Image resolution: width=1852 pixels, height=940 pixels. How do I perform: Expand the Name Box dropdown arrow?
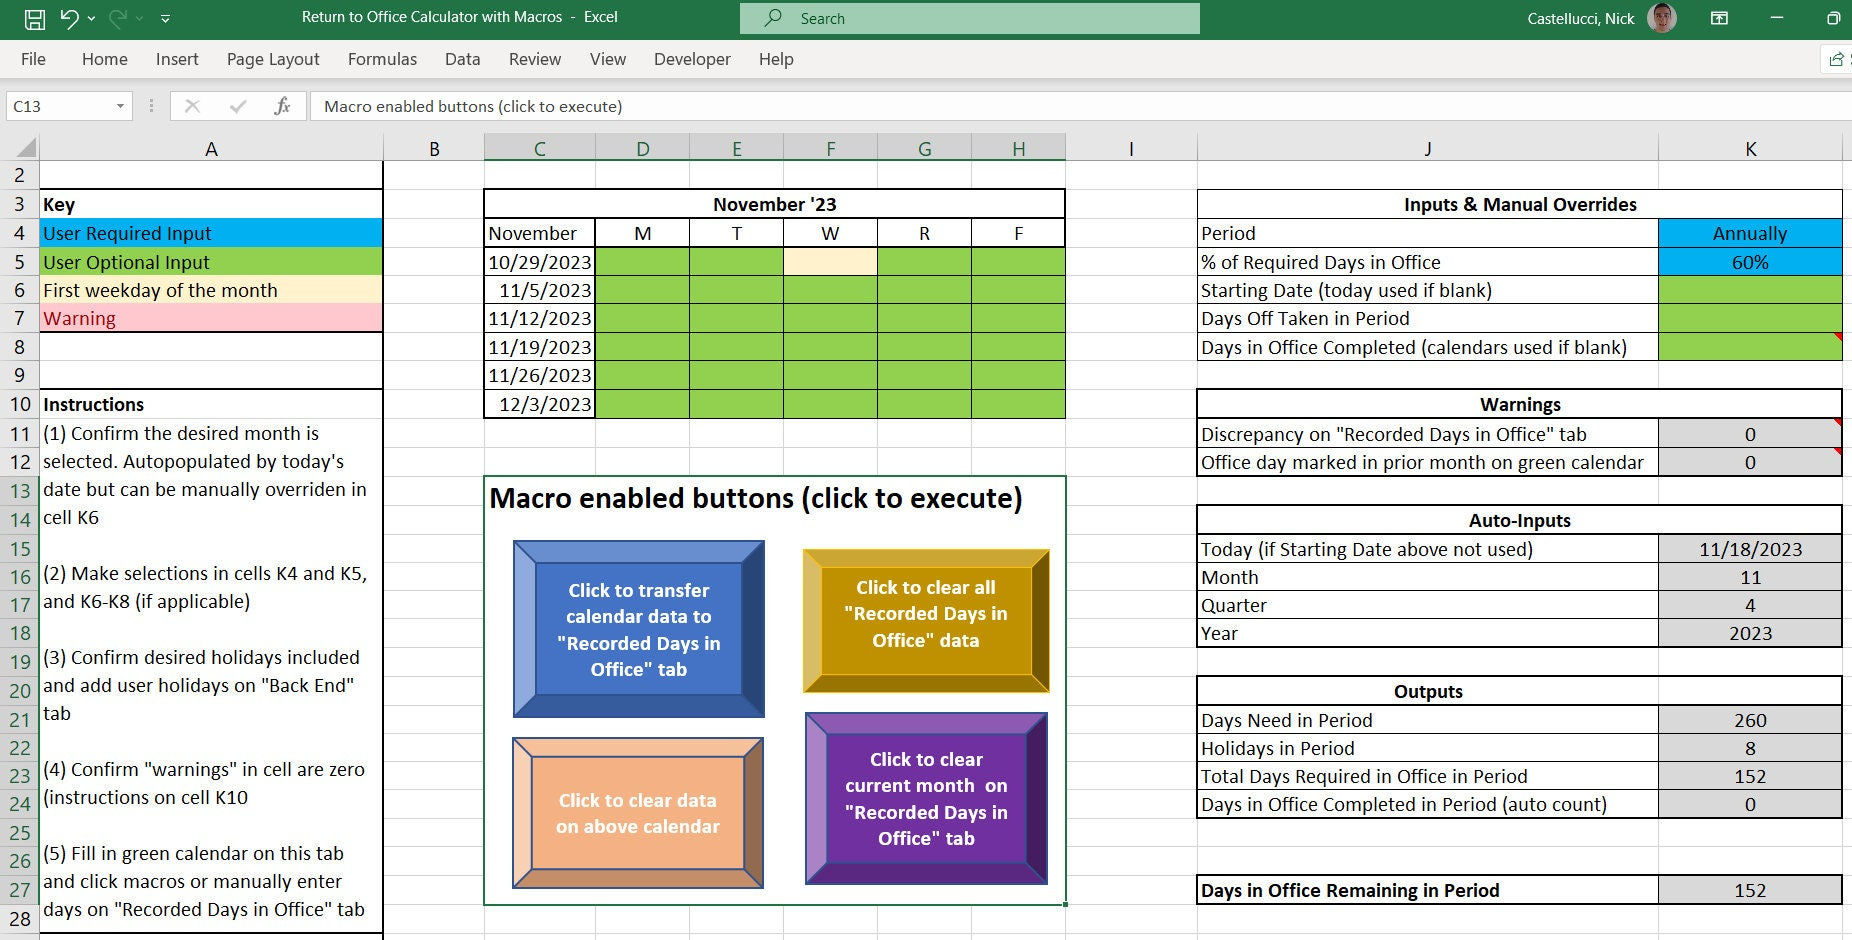tap(120, 106)
